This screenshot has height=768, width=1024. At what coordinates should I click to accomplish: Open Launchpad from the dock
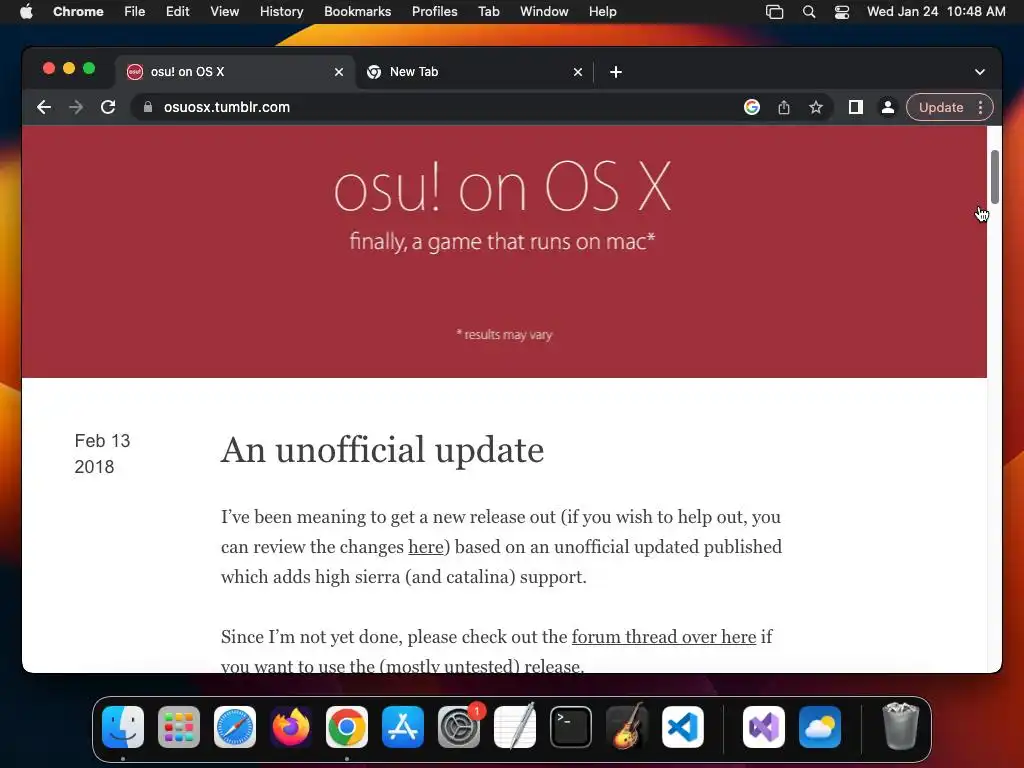point(179,727)
